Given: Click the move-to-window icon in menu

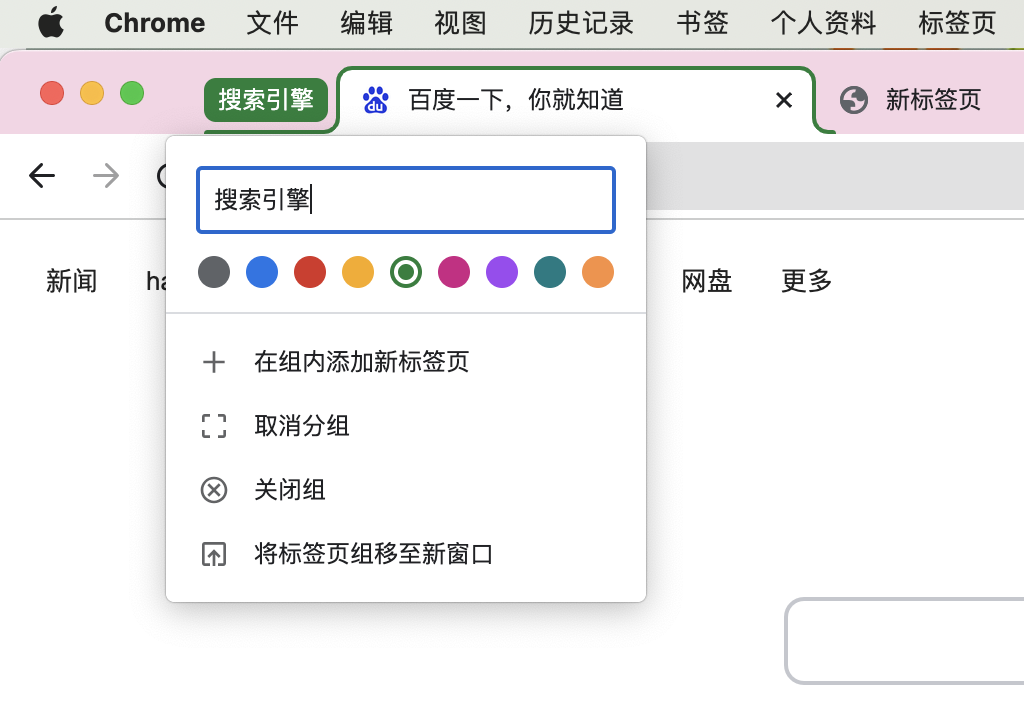Looking at the screenshot, I should 214,553.
